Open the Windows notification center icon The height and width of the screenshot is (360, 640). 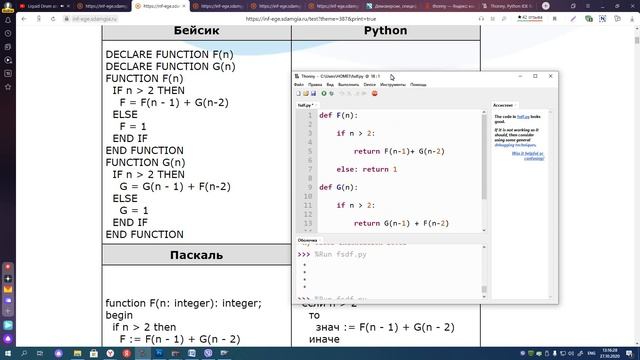pyautogui.click(x=629, y=354)
